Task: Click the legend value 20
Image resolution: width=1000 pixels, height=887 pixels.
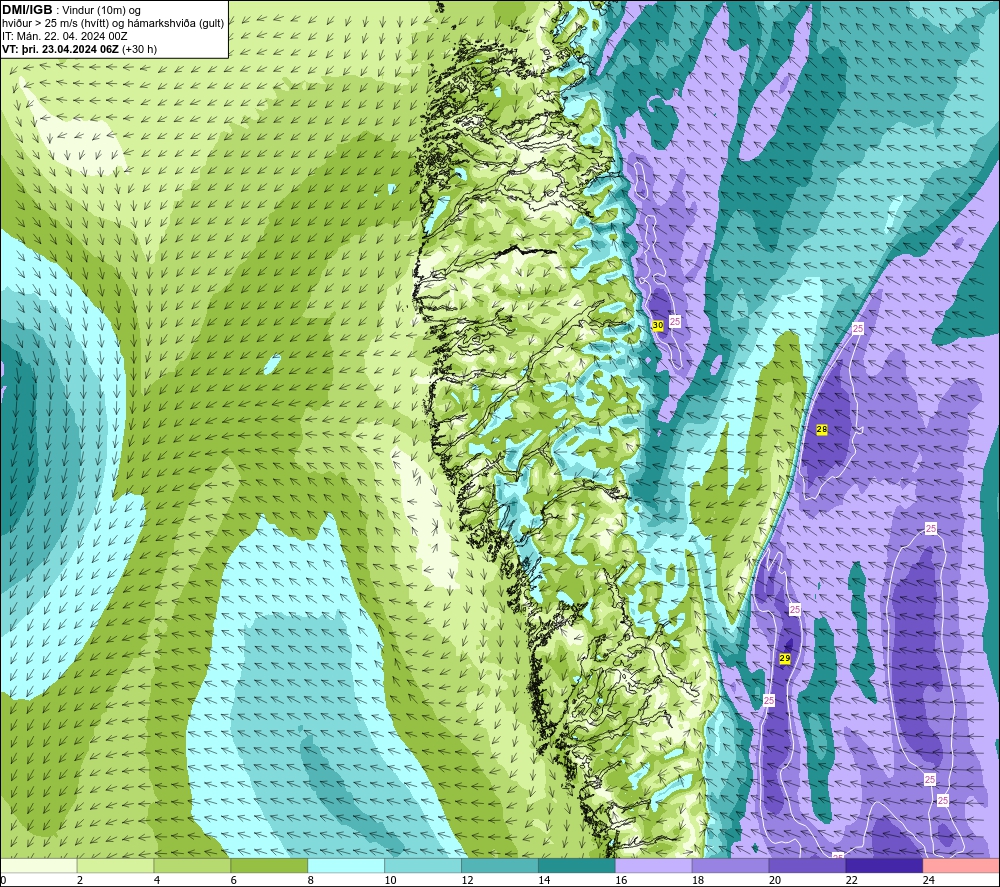Action: [775, 880]
